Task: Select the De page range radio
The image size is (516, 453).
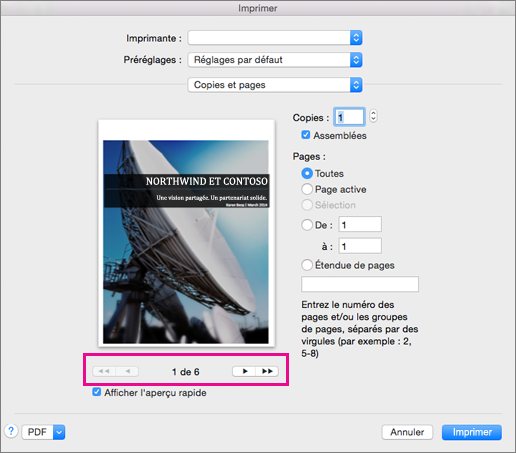Action: coord(307,225)
